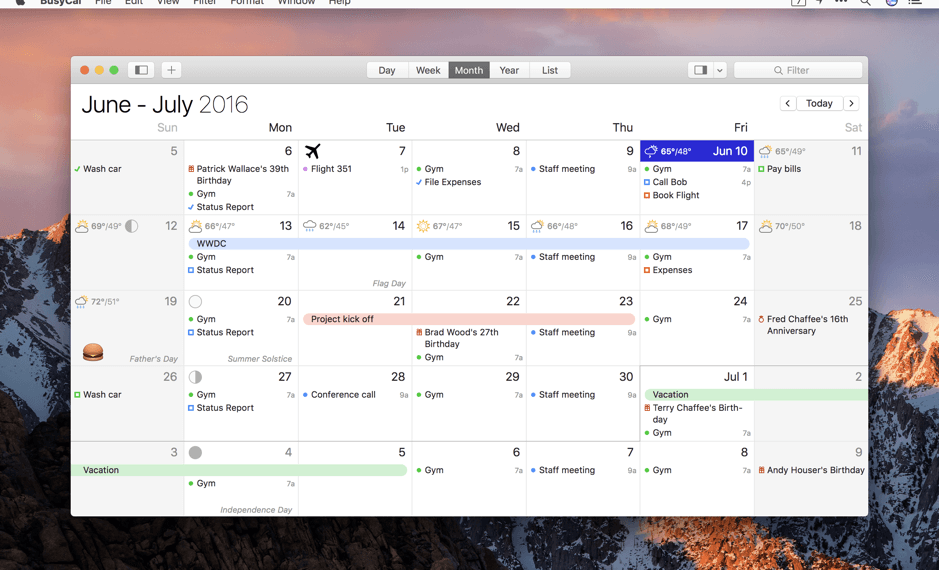The height and width of the screenshot is (570, 939).
Task: Switch to Week view
Action: pos(428,70)
